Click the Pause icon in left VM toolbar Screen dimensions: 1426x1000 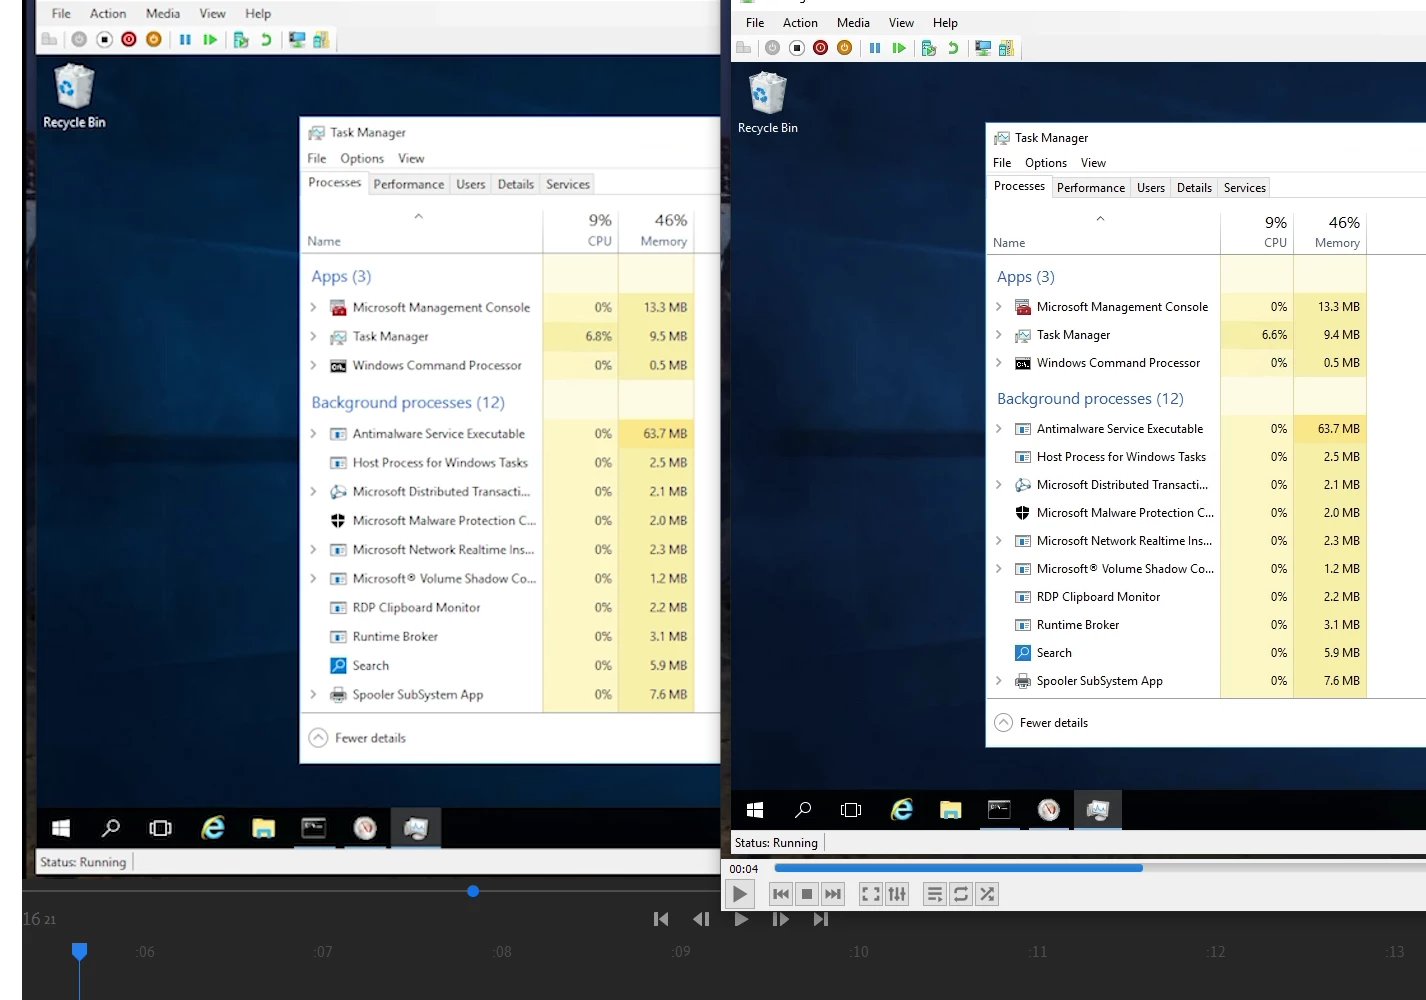(x=185, y=40)
